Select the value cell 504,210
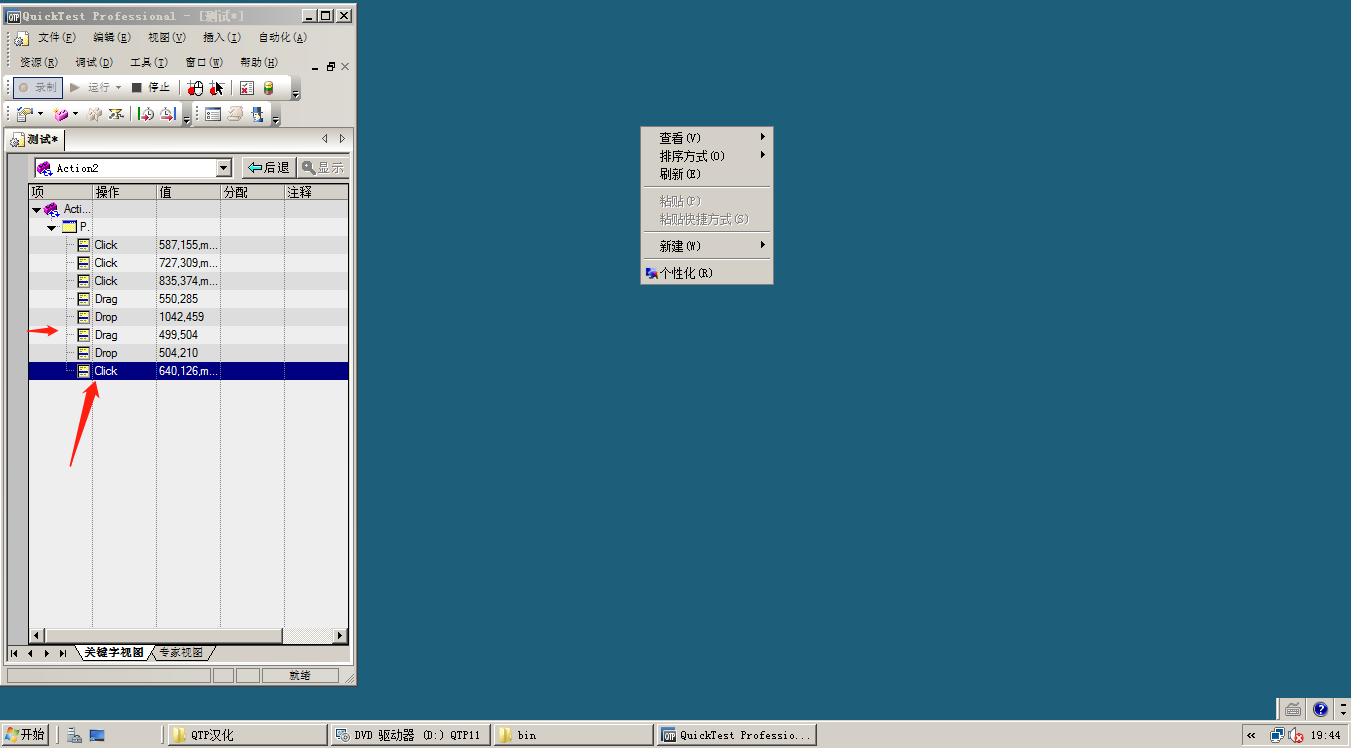Viewport: 1351px width, 748px height. (x=188, y=353)
